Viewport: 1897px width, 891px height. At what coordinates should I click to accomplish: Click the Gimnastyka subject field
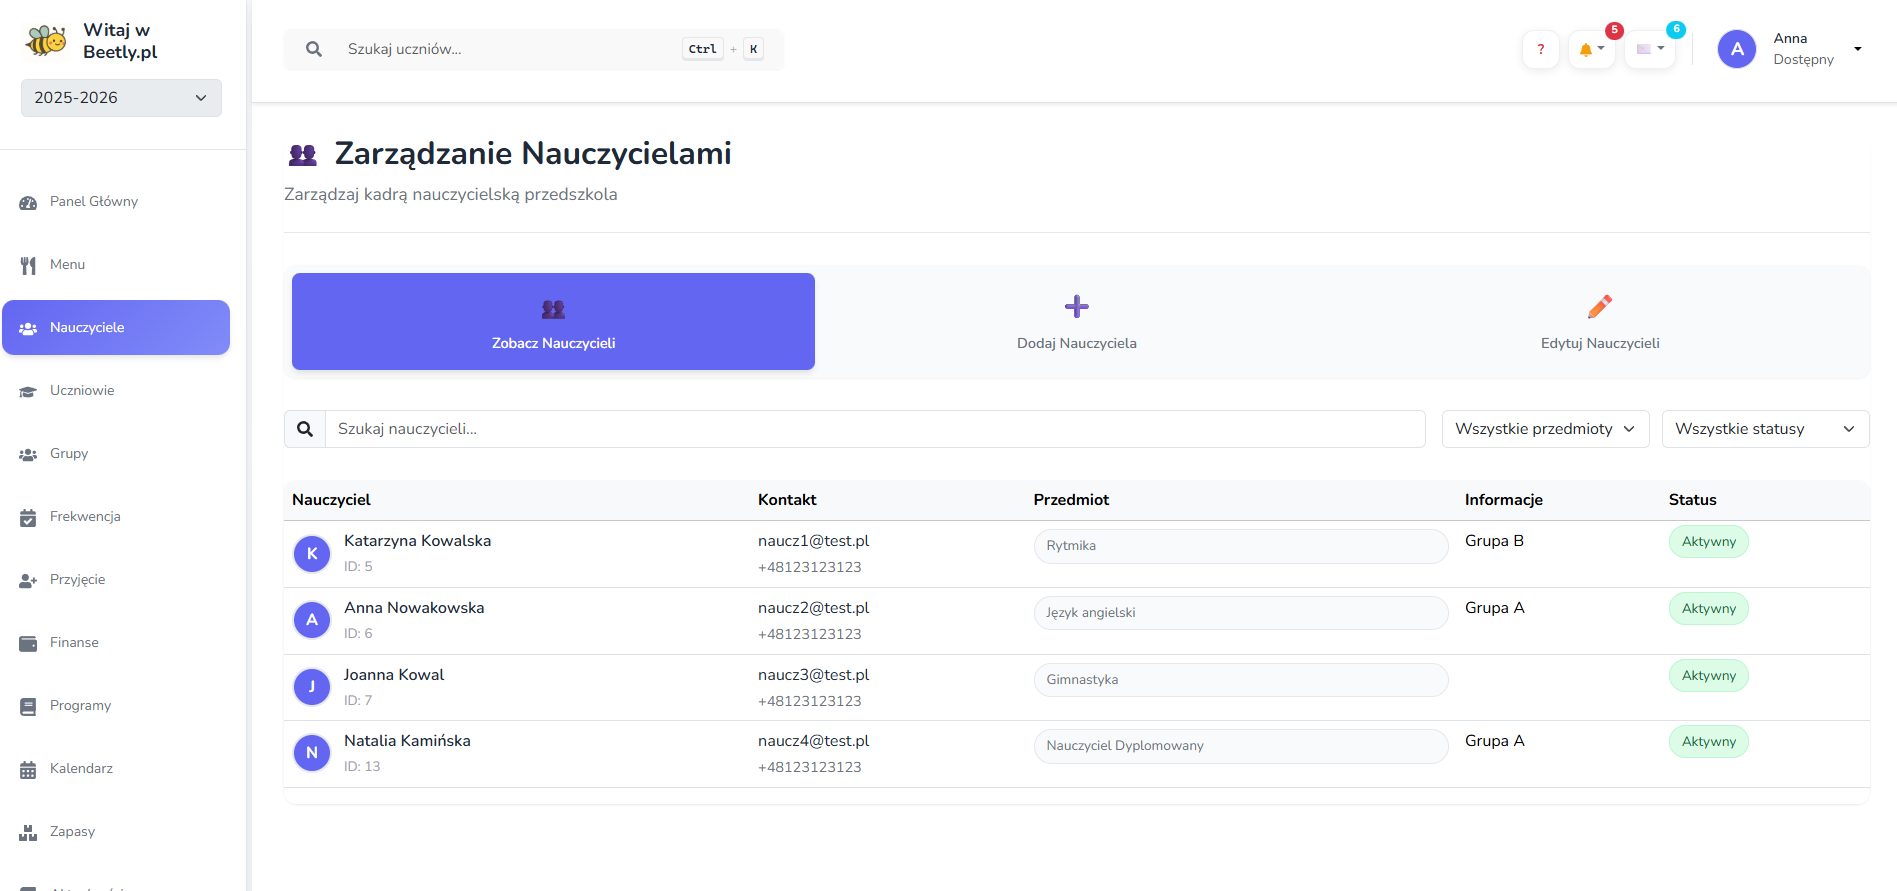coord(1241,680)
